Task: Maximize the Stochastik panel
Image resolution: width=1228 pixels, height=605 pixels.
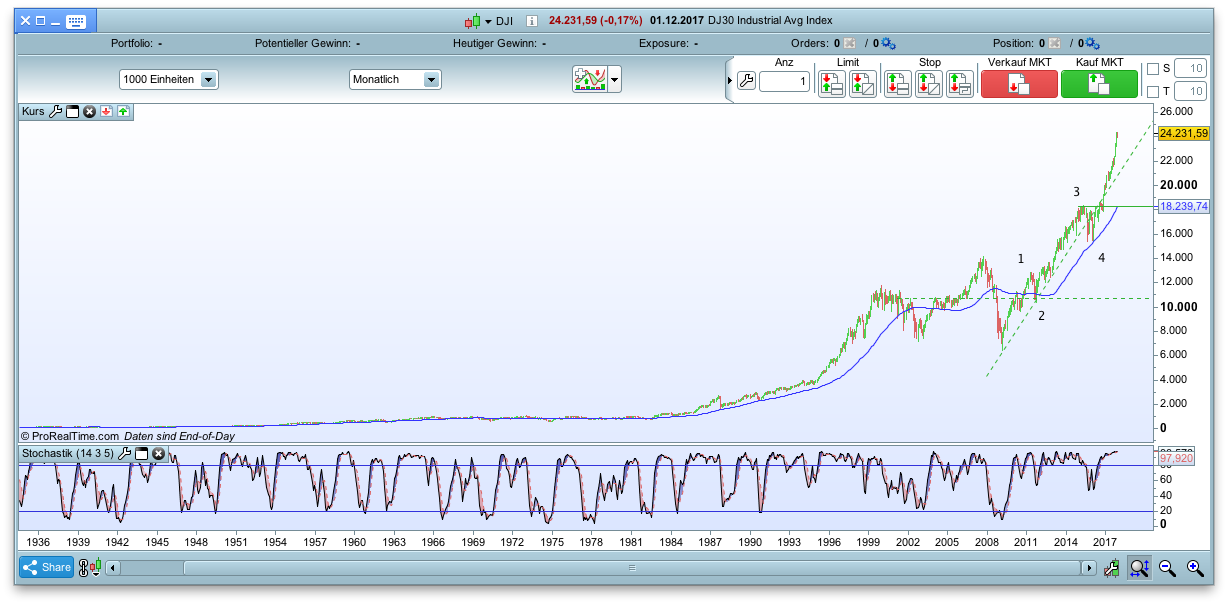Action: [x=141, y=454]
